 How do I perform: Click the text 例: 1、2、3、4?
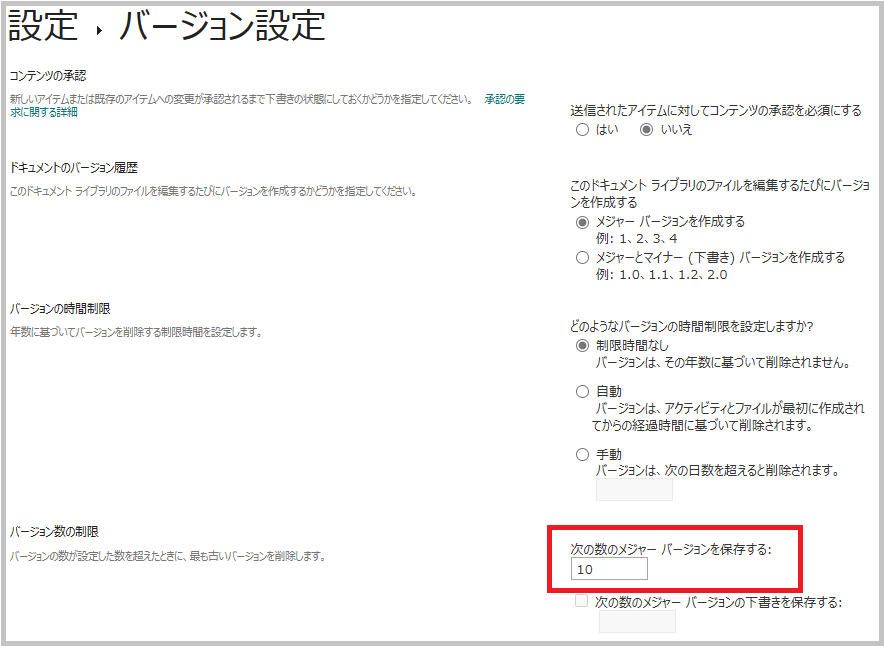coord(637,239)
